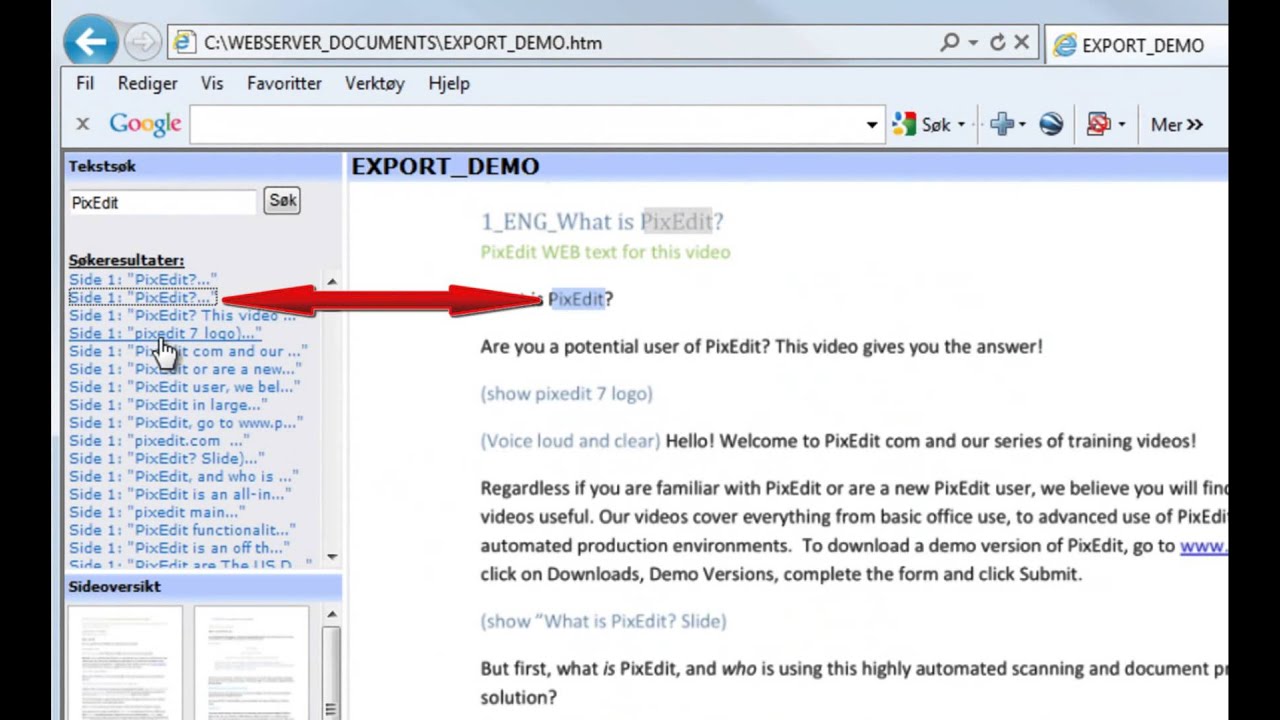Click the page icon in the address bar
Viewport: 1280px width, 720px height.
(x=184, y=42)
